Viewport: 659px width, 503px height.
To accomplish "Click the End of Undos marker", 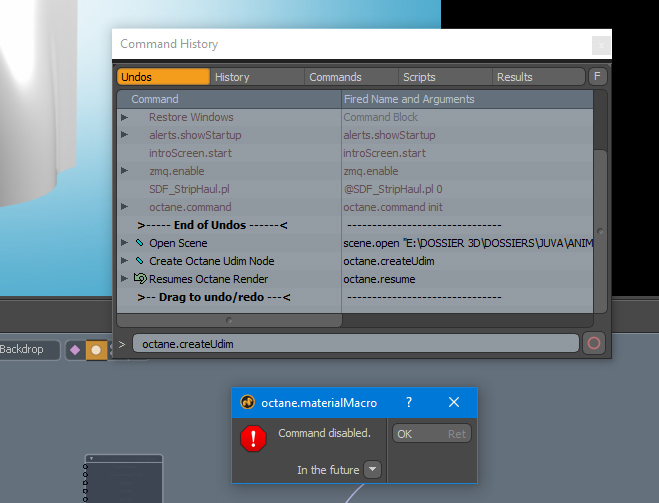I will pos(212,225).
